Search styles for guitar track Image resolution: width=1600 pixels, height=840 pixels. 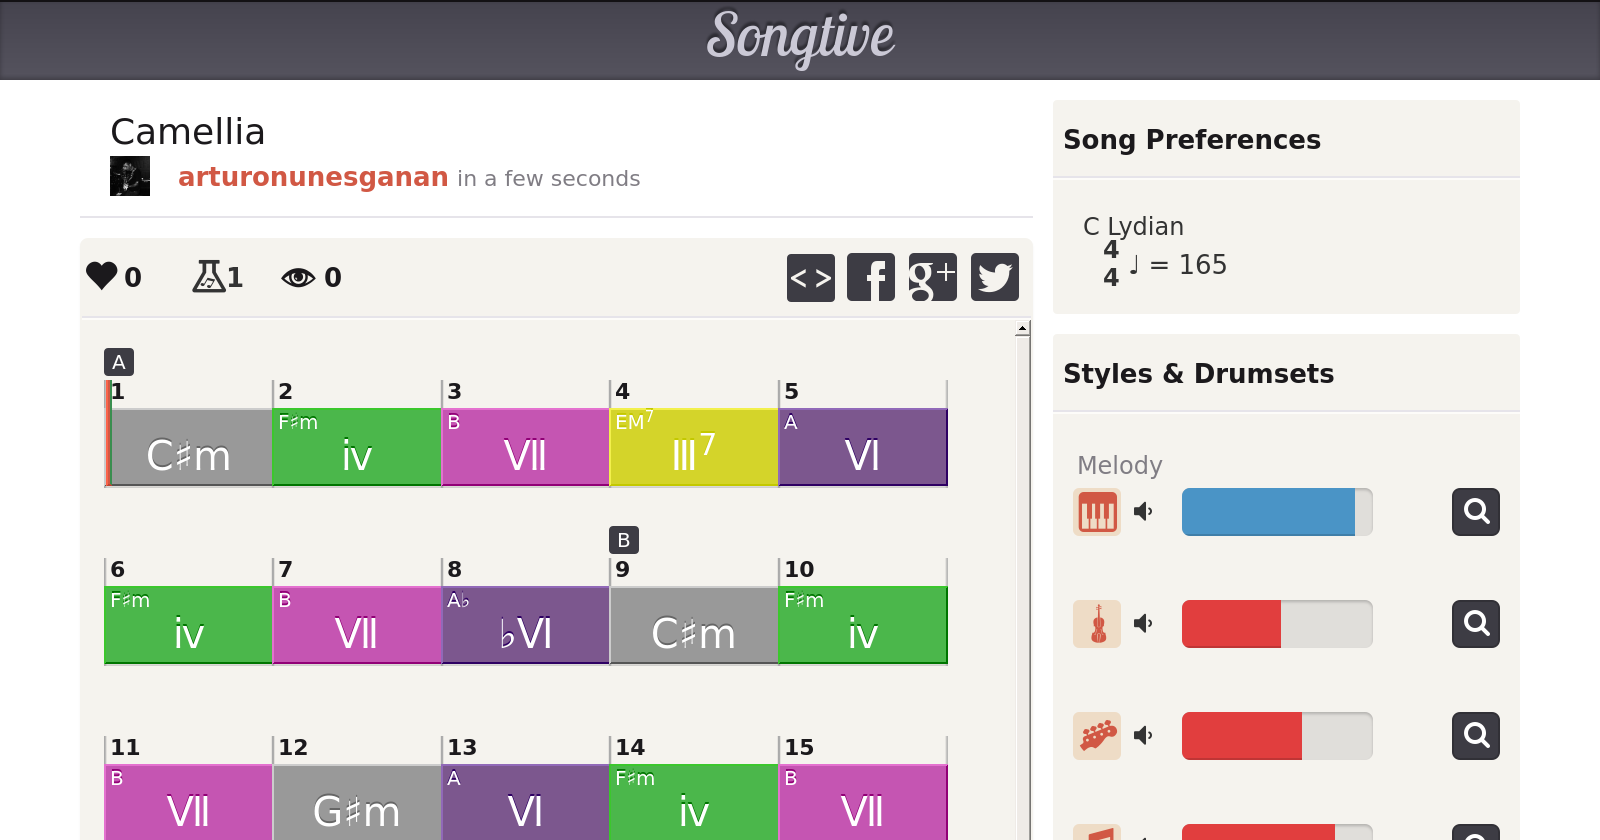1475,736
